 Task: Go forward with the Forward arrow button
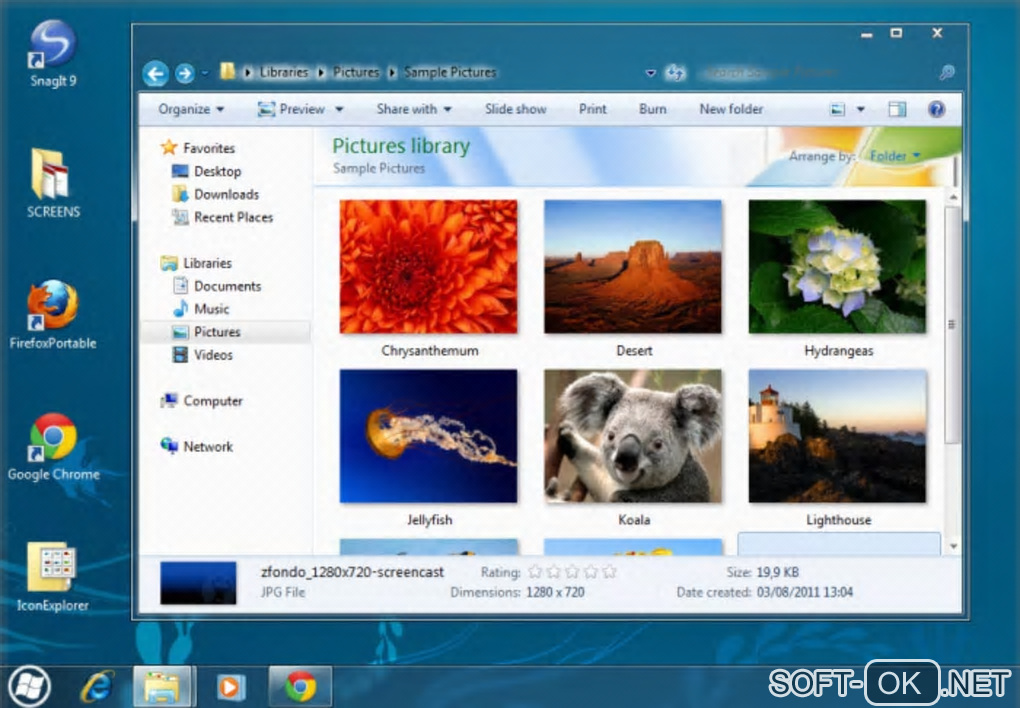point(185,73)
